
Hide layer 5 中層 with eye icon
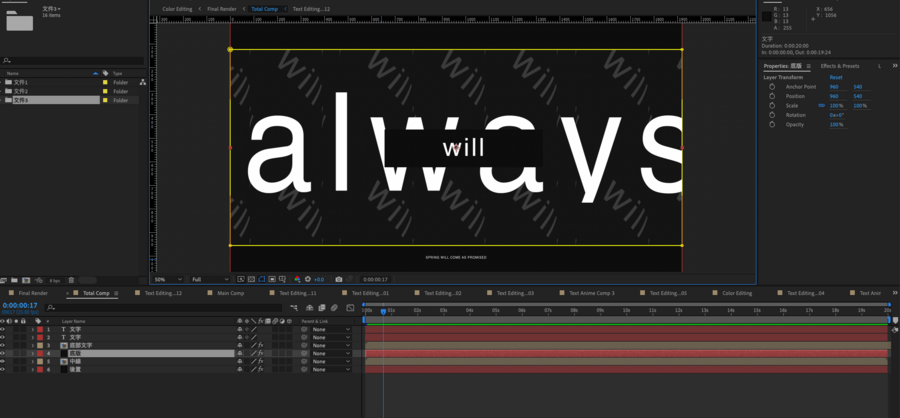tap(2, 361)
